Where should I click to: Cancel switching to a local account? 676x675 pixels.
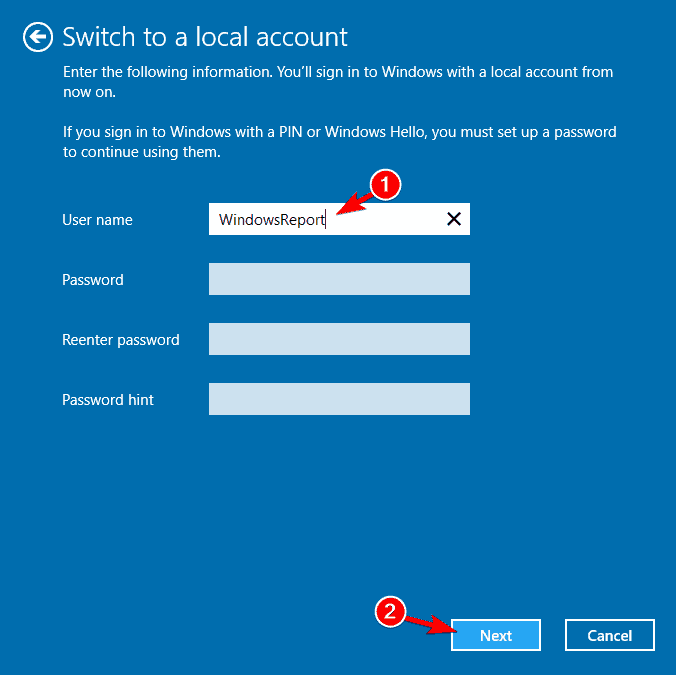[x=610, y=635]
